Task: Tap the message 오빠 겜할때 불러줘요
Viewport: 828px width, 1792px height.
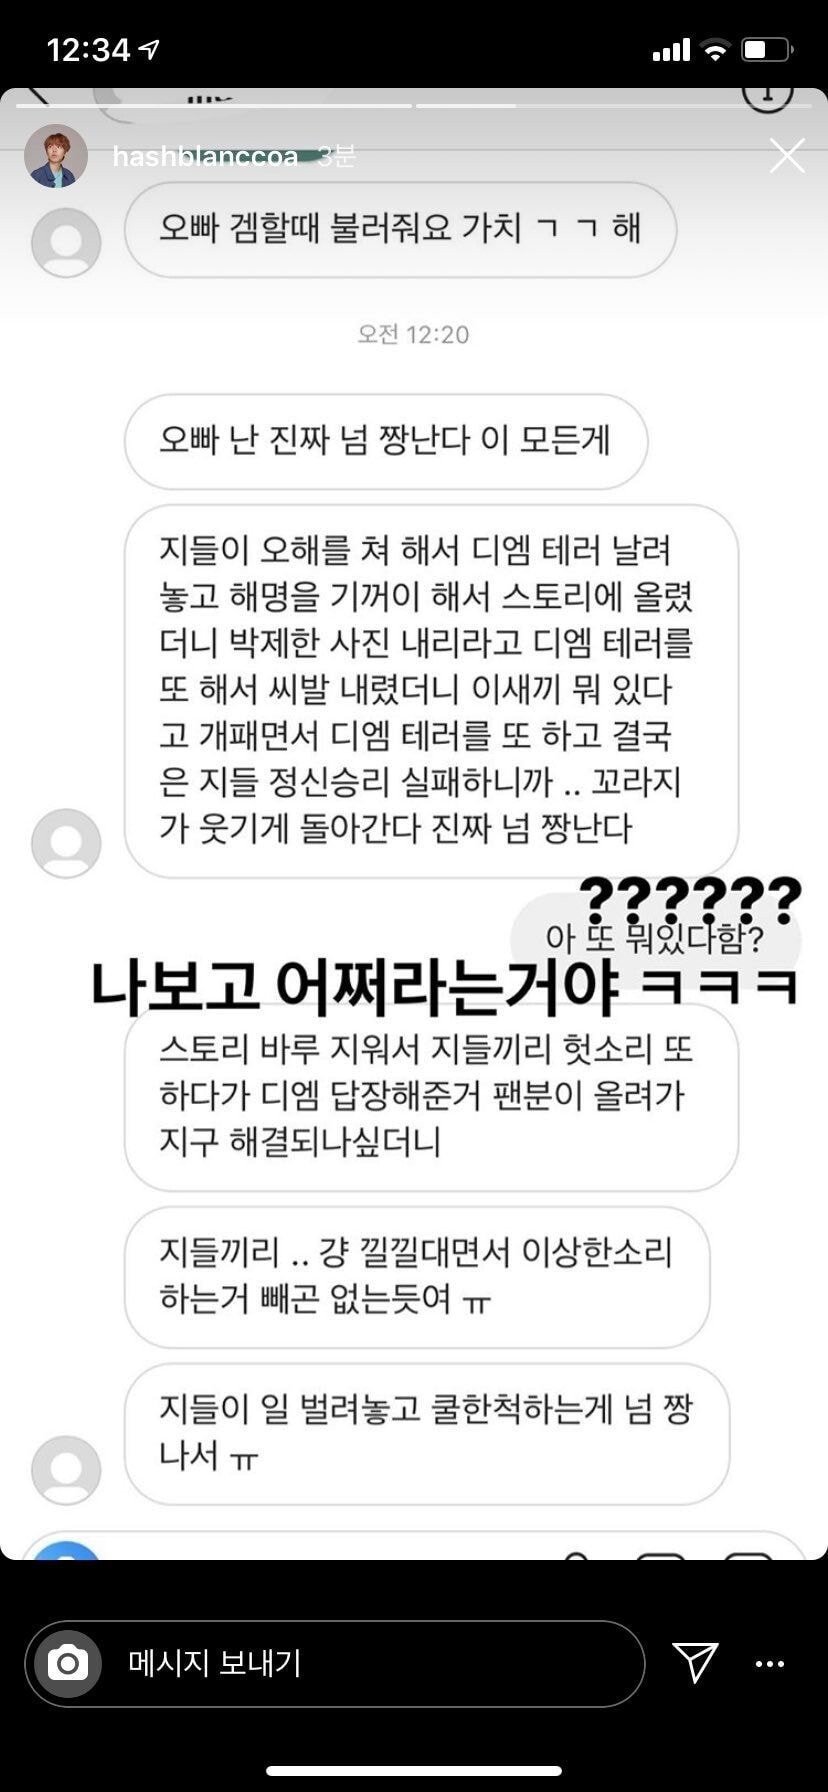Action: [x=400, y=229]
